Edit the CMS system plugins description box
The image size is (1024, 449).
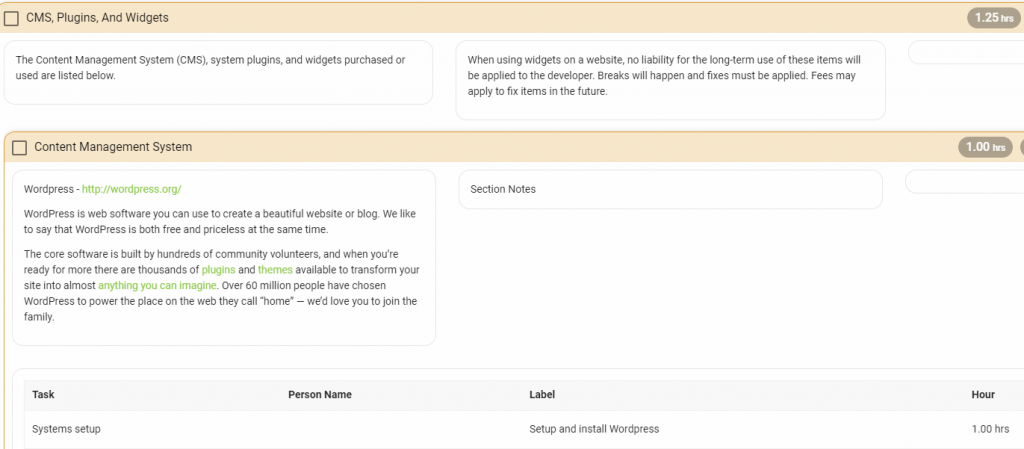point(218,72)
